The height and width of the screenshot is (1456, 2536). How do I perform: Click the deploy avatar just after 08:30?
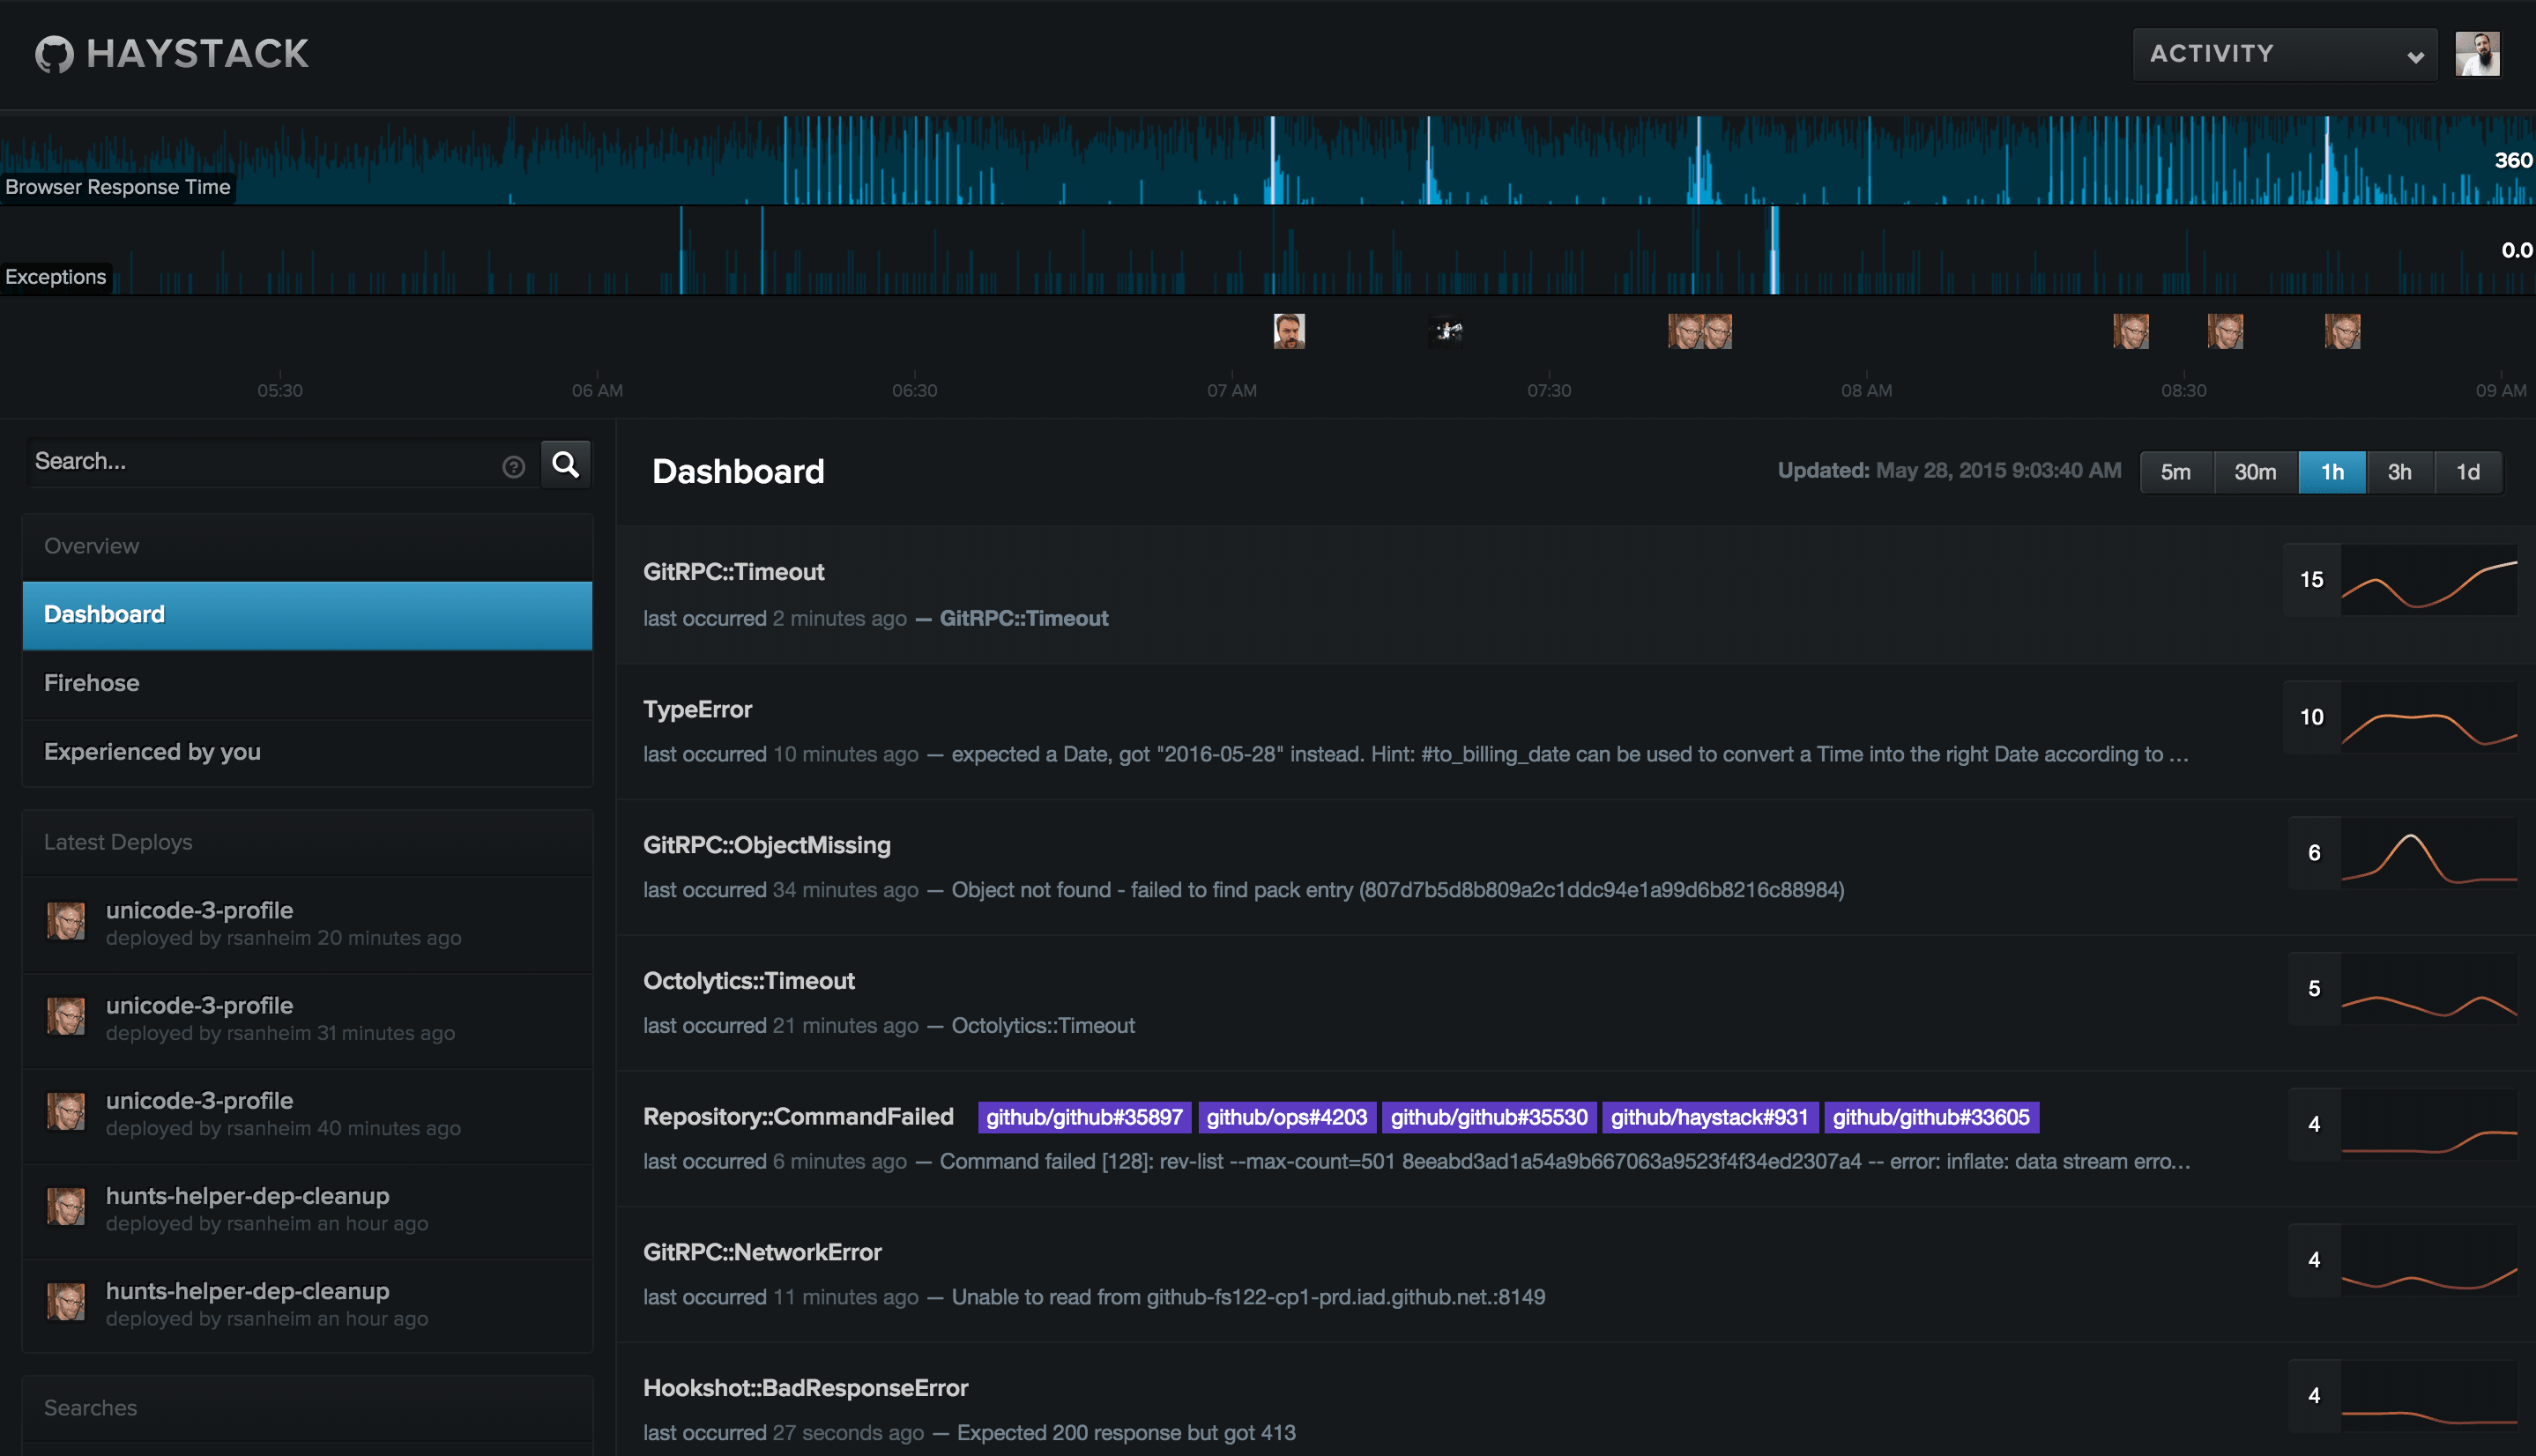(x=2225, y=331)
